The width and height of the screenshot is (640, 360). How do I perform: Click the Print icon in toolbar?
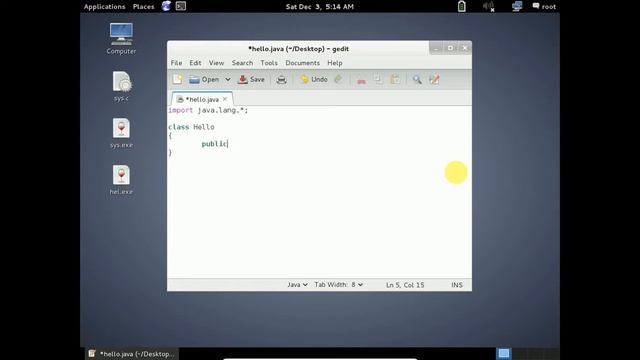[281, 80]
